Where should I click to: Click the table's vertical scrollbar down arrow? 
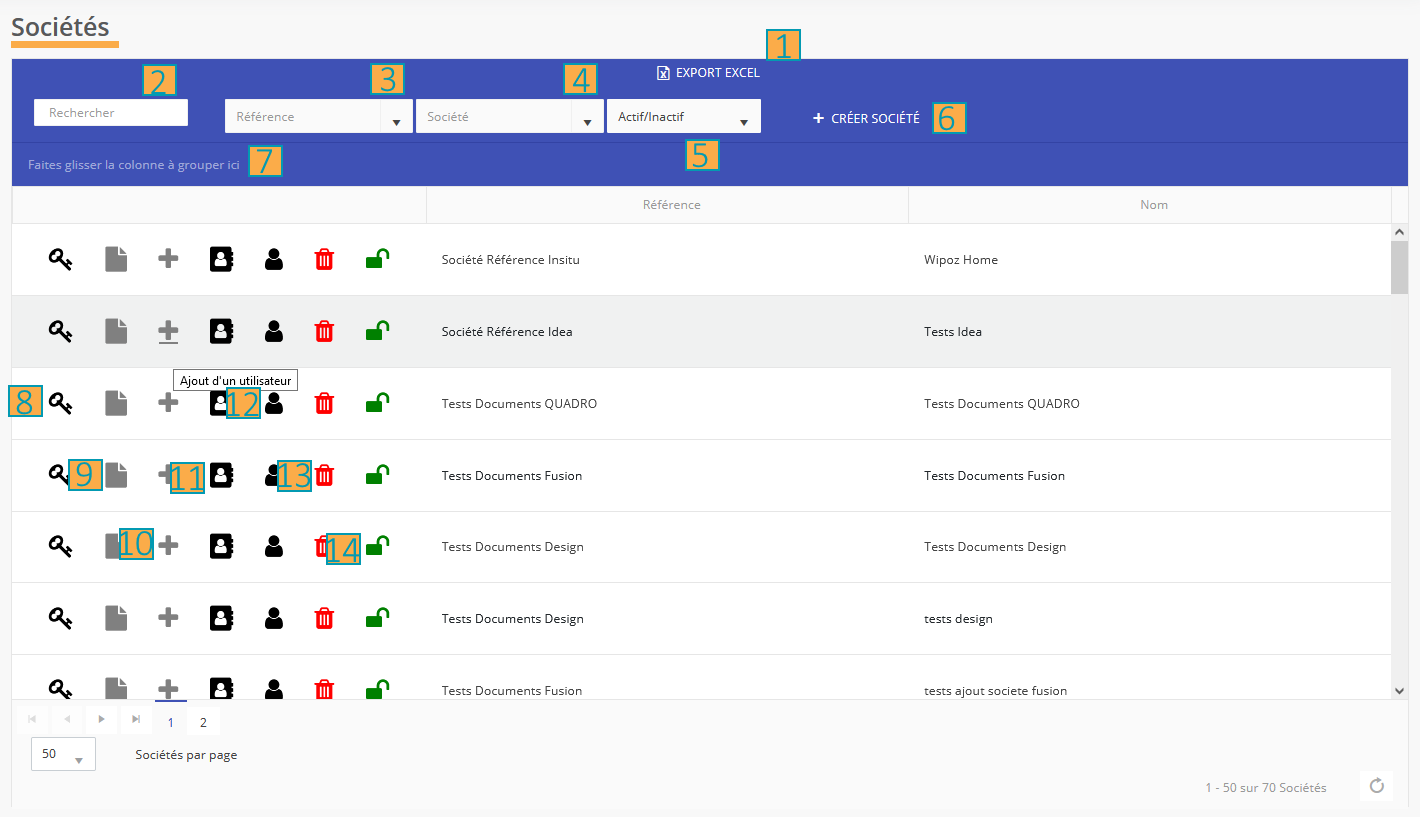tap(1399, 690)
